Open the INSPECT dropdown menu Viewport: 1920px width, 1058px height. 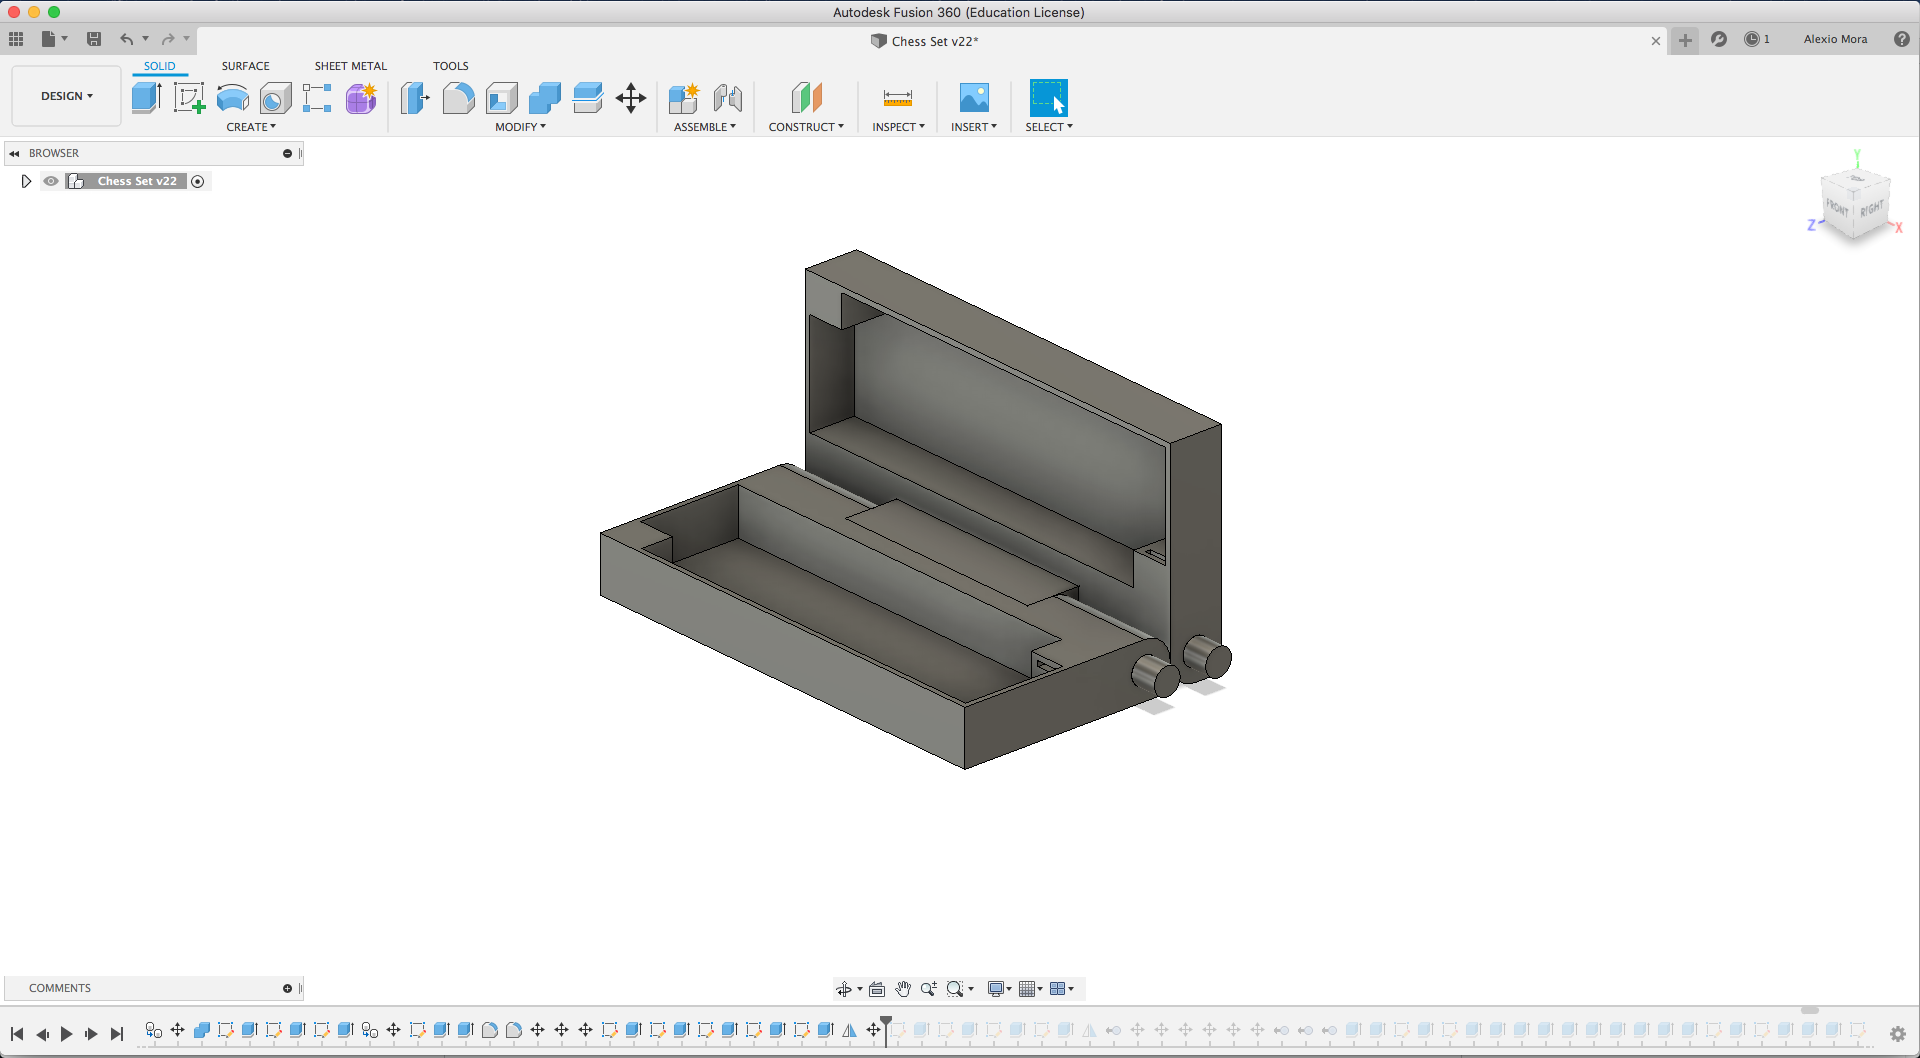coord(898,127)
